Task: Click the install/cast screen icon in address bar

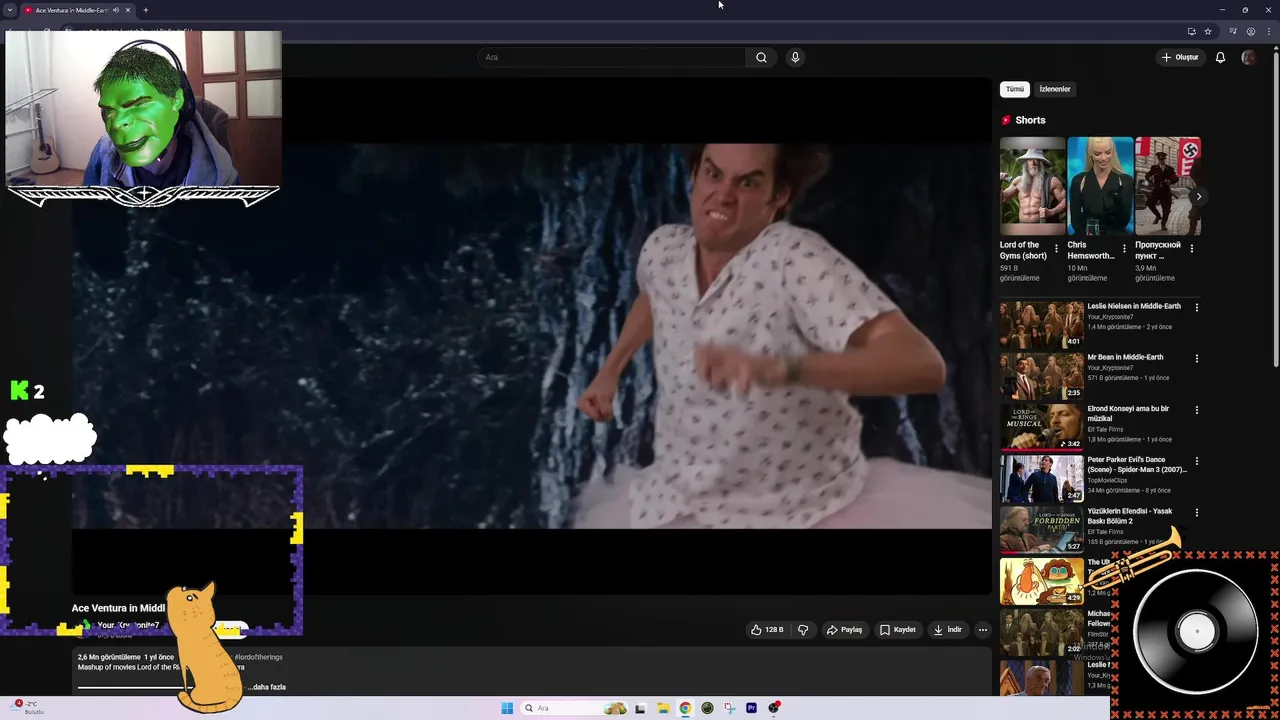Action: pos(1191,31)
